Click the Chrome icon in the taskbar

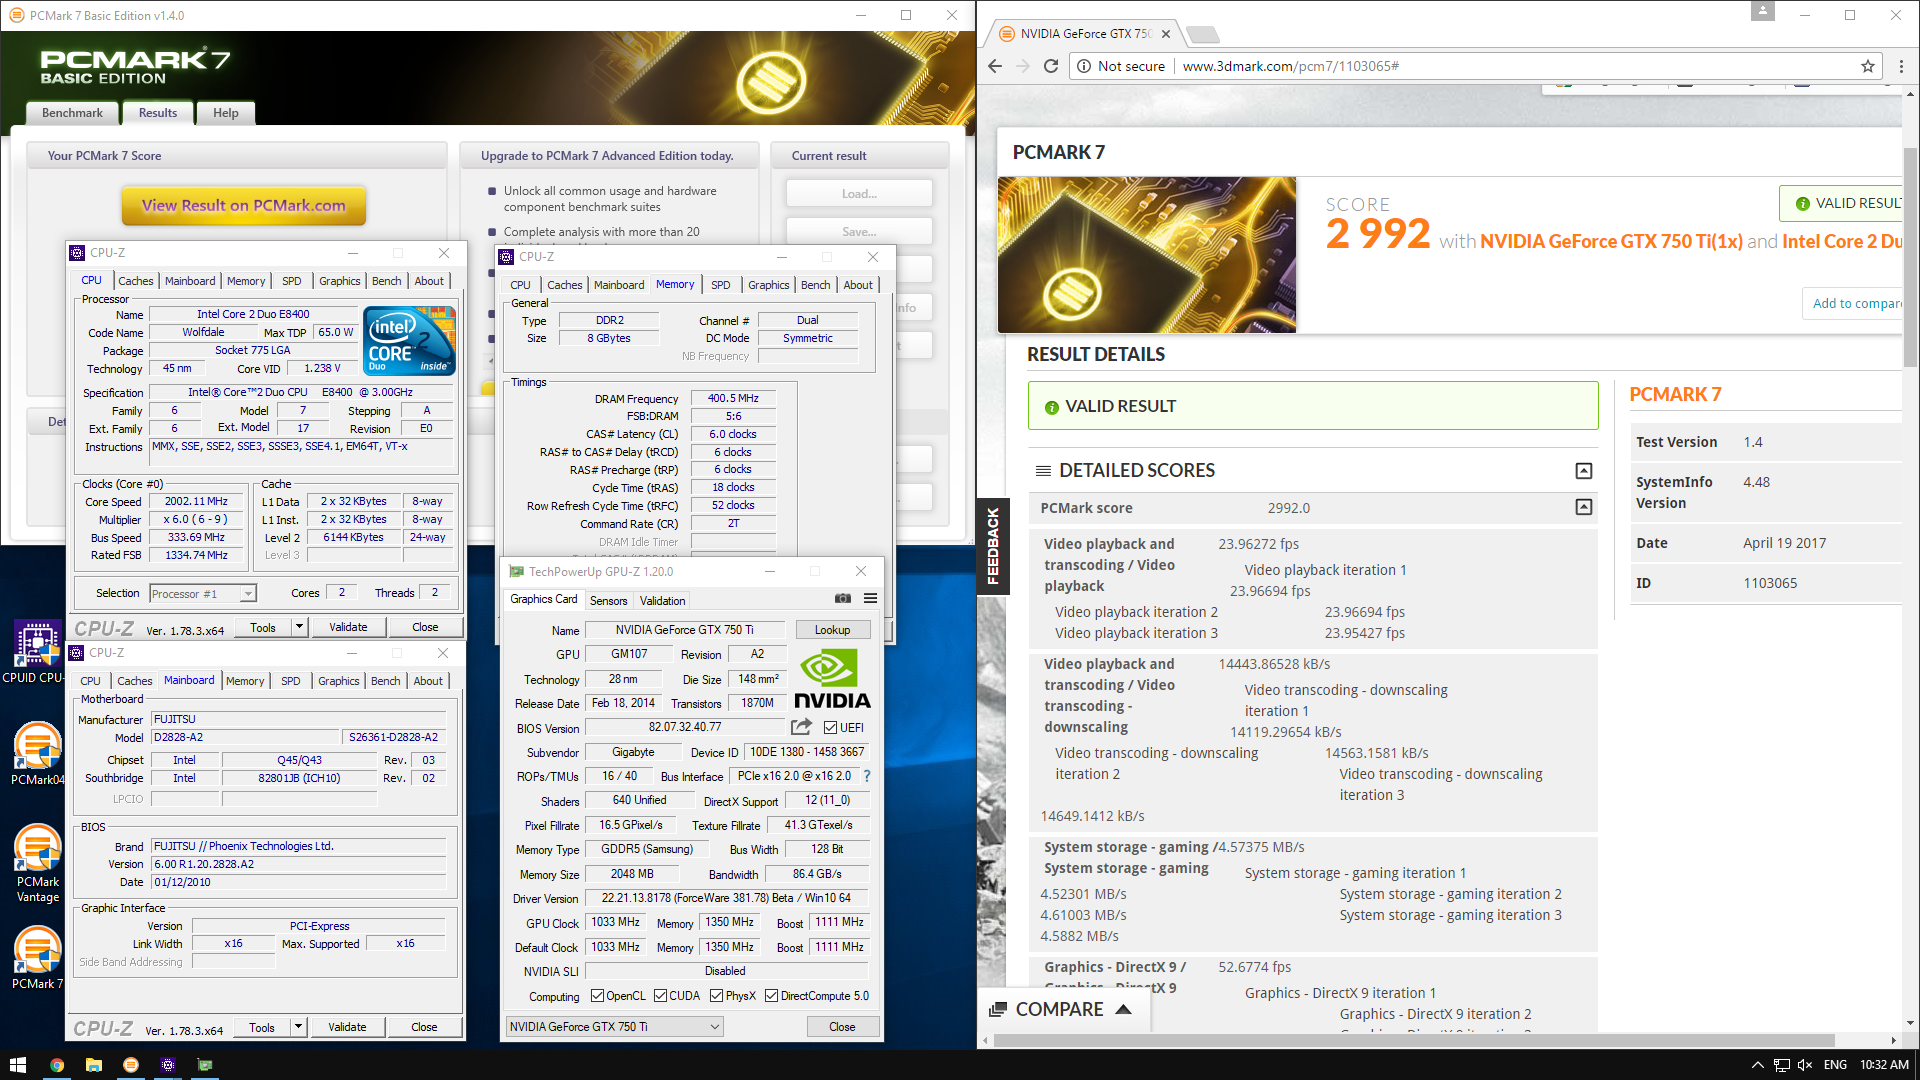(x=57, y=1065)
